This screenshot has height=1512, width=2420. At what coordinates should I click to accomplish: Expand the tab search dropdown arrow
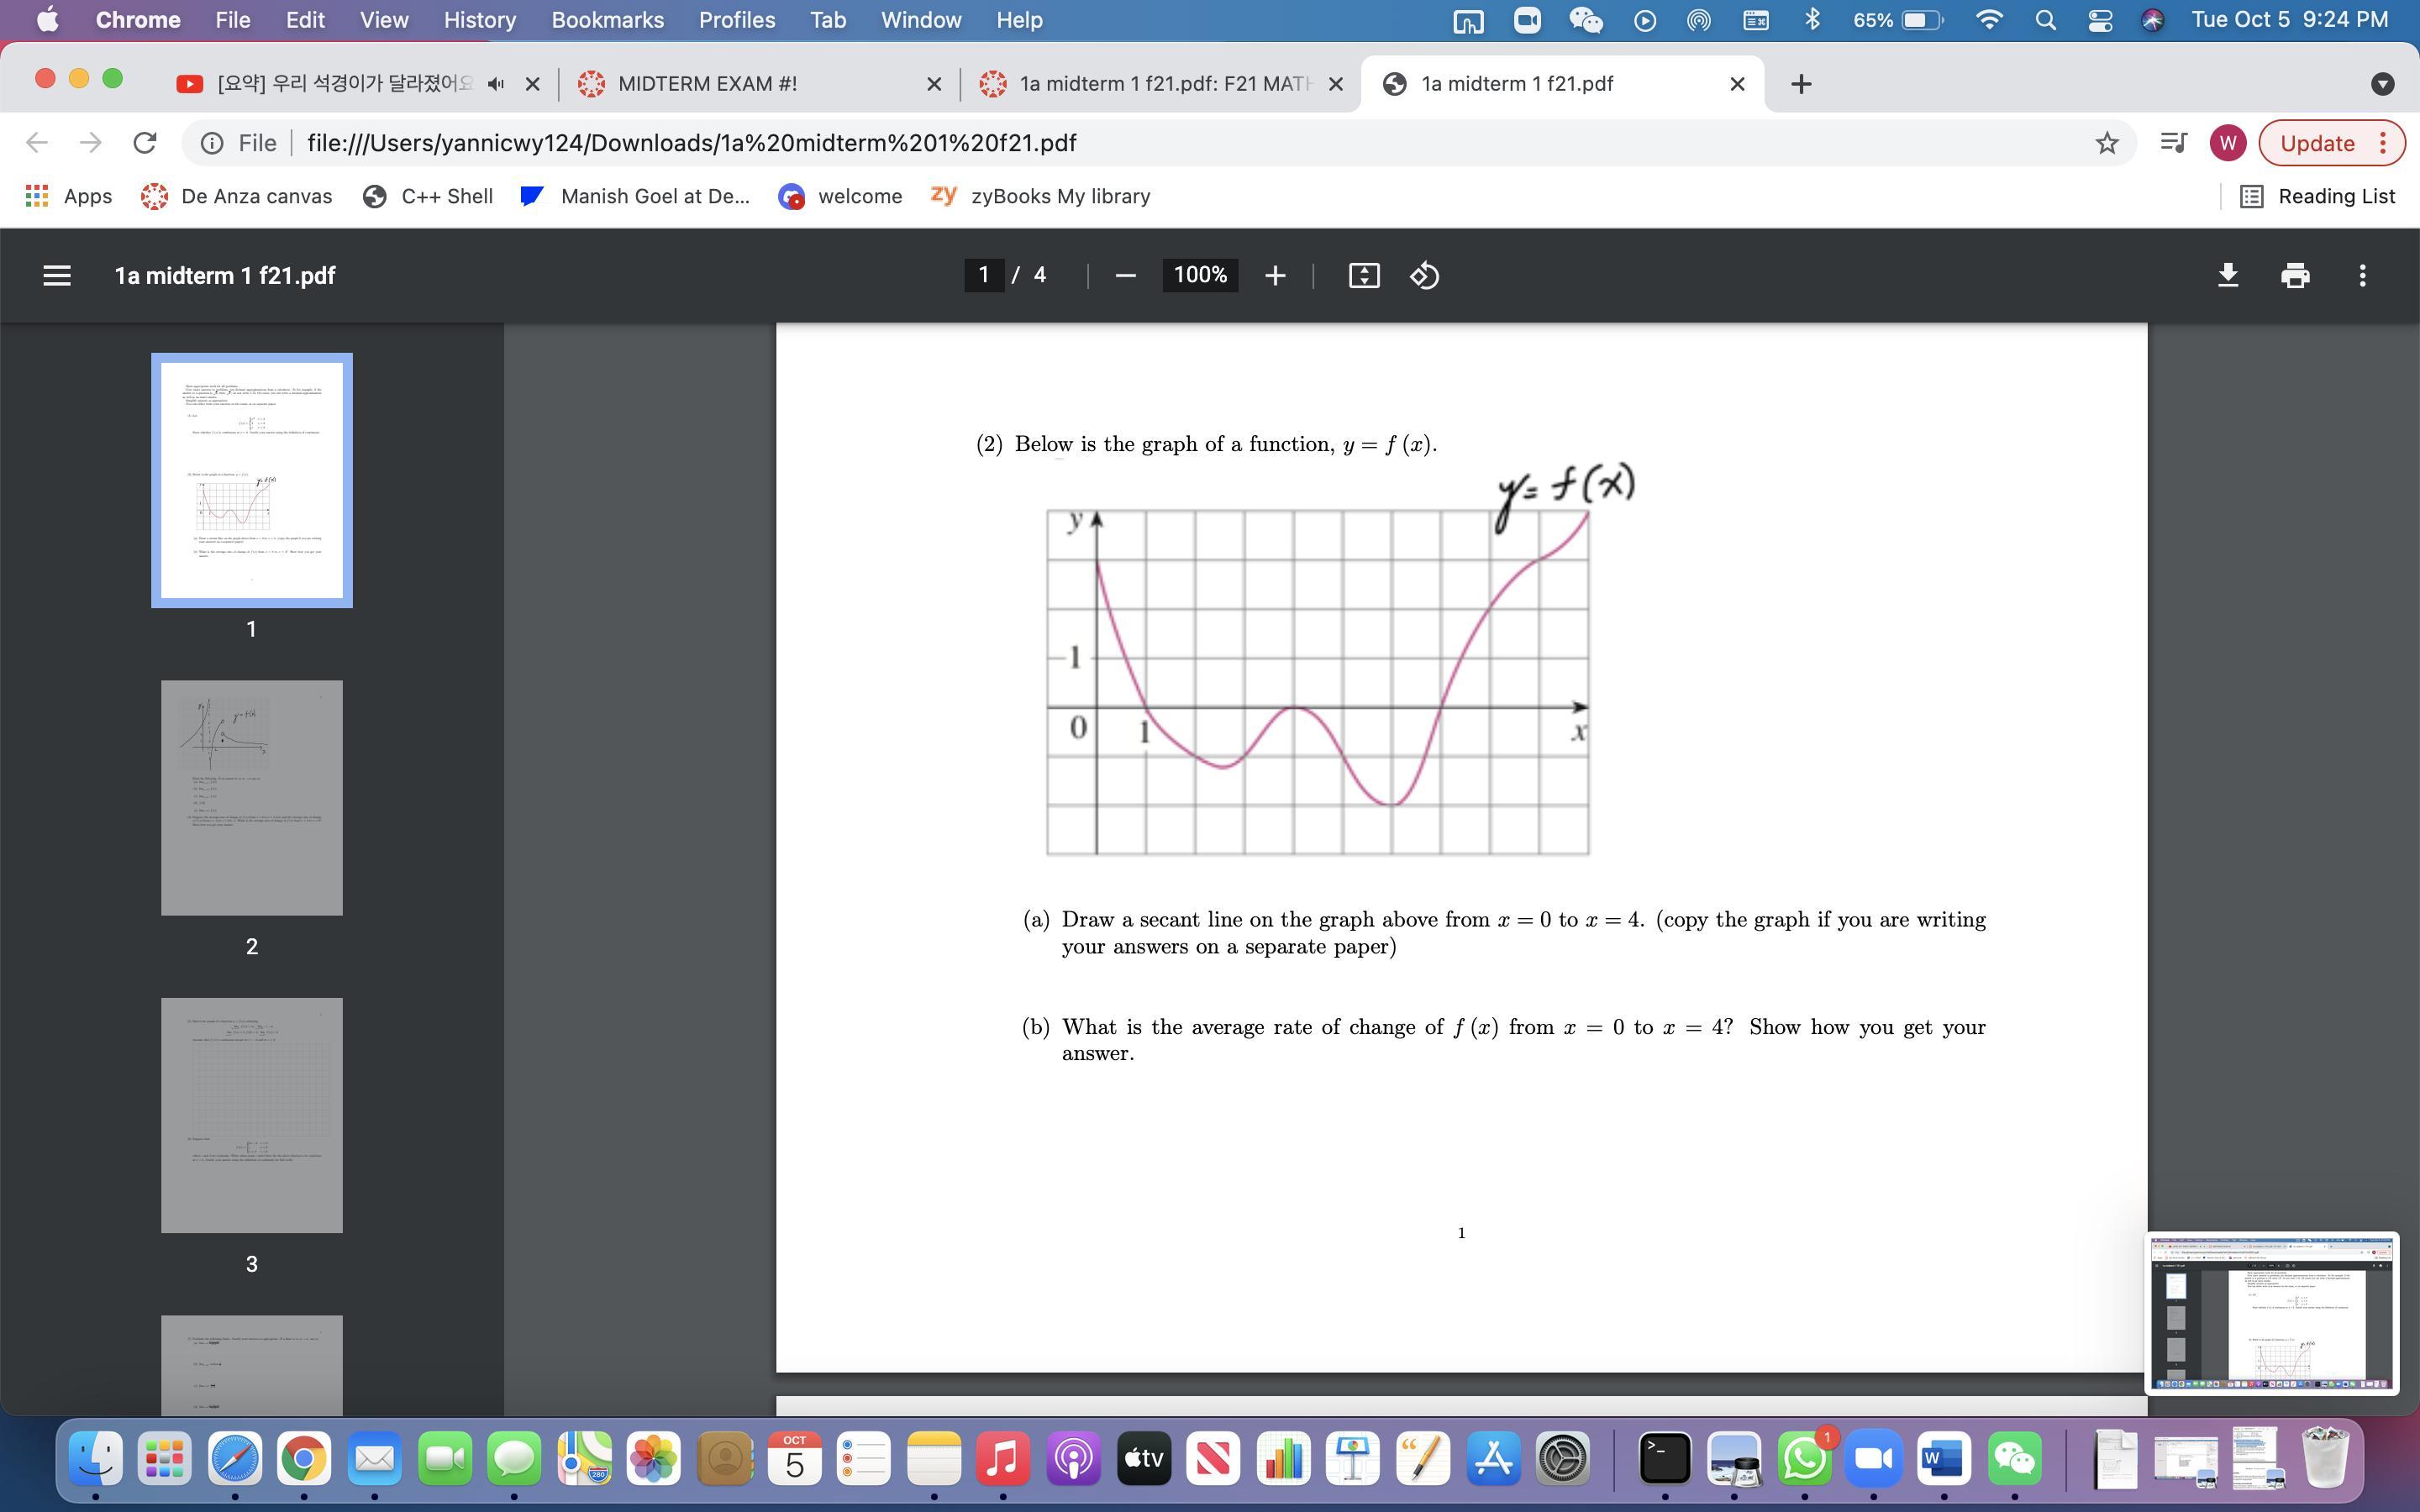2382,84
